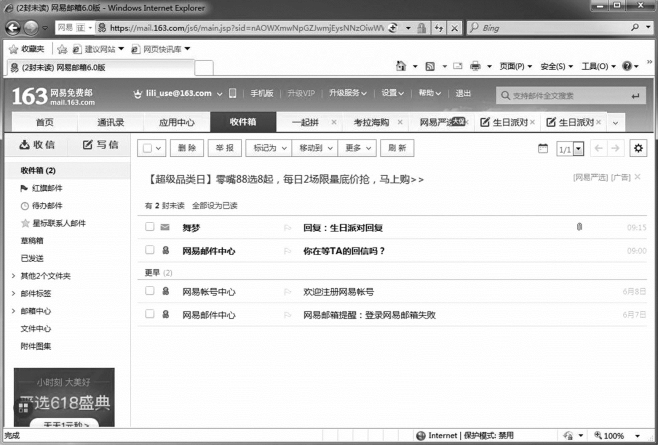
Task: Click the 严选618盛典 ad thumbnail
Action: click(x=64, y=397)
